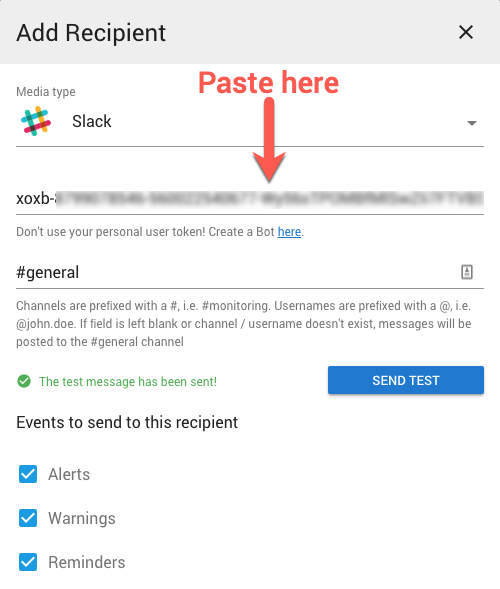This screenshot has width=500, height=589.
Task: Click the SEND TEST button
Action: [406, 380]
